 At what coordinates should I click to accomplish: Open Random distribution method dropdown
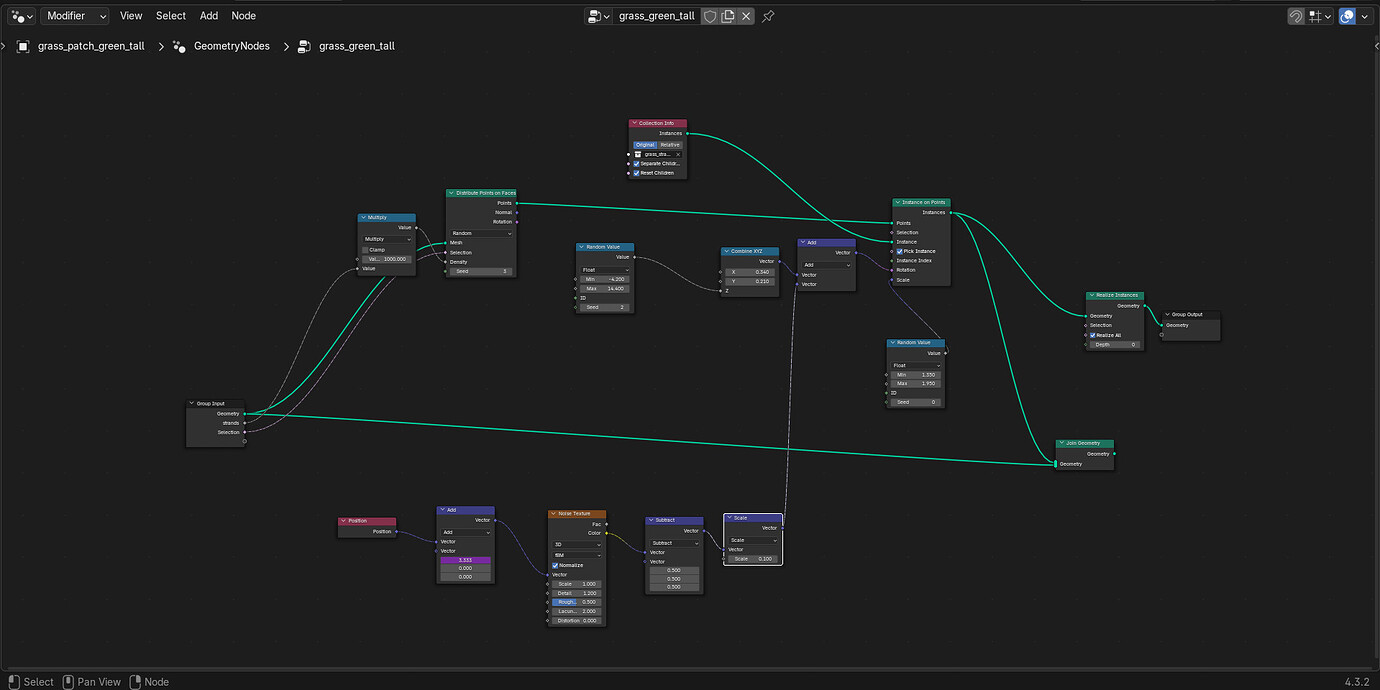click(481, 233)
